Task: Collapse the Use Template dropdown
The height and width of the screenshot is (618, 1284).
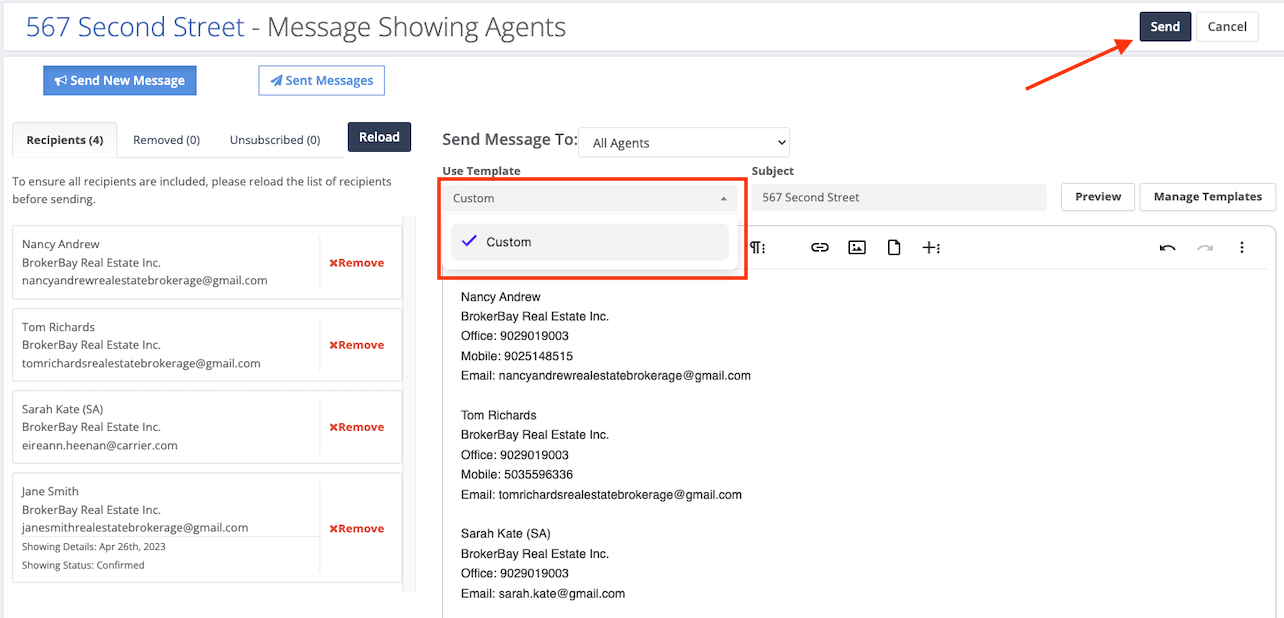Action: tap(591, 198)
